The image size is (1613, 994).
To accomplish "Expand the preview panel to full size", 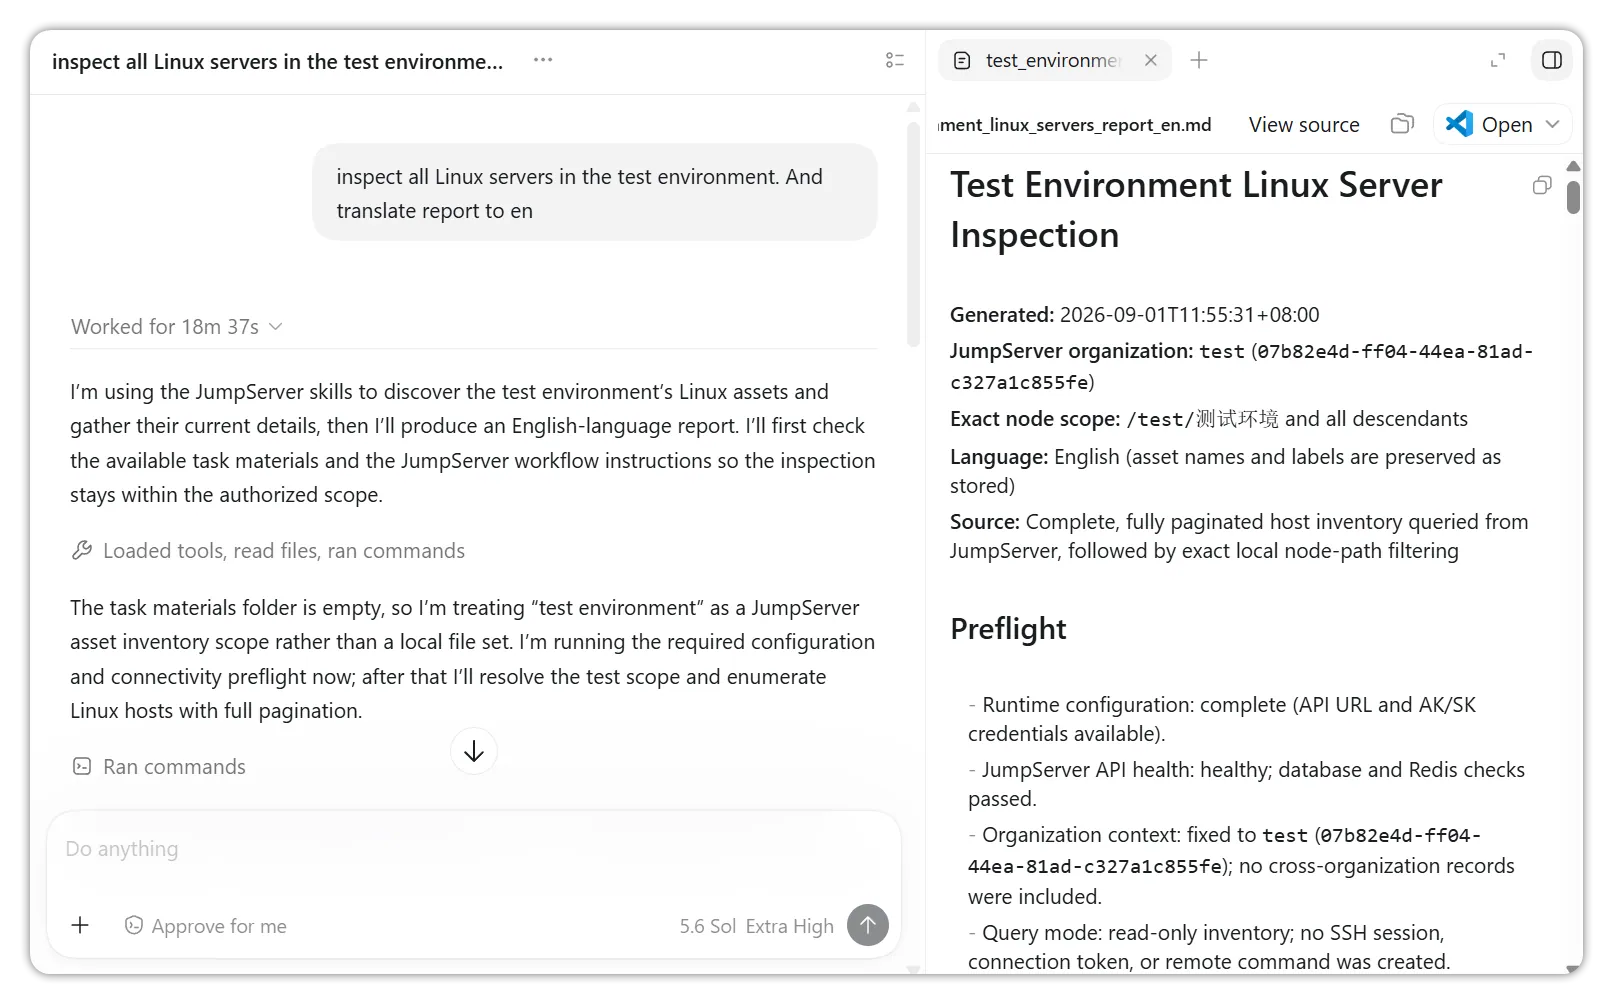I will (x=1498, y=60).
